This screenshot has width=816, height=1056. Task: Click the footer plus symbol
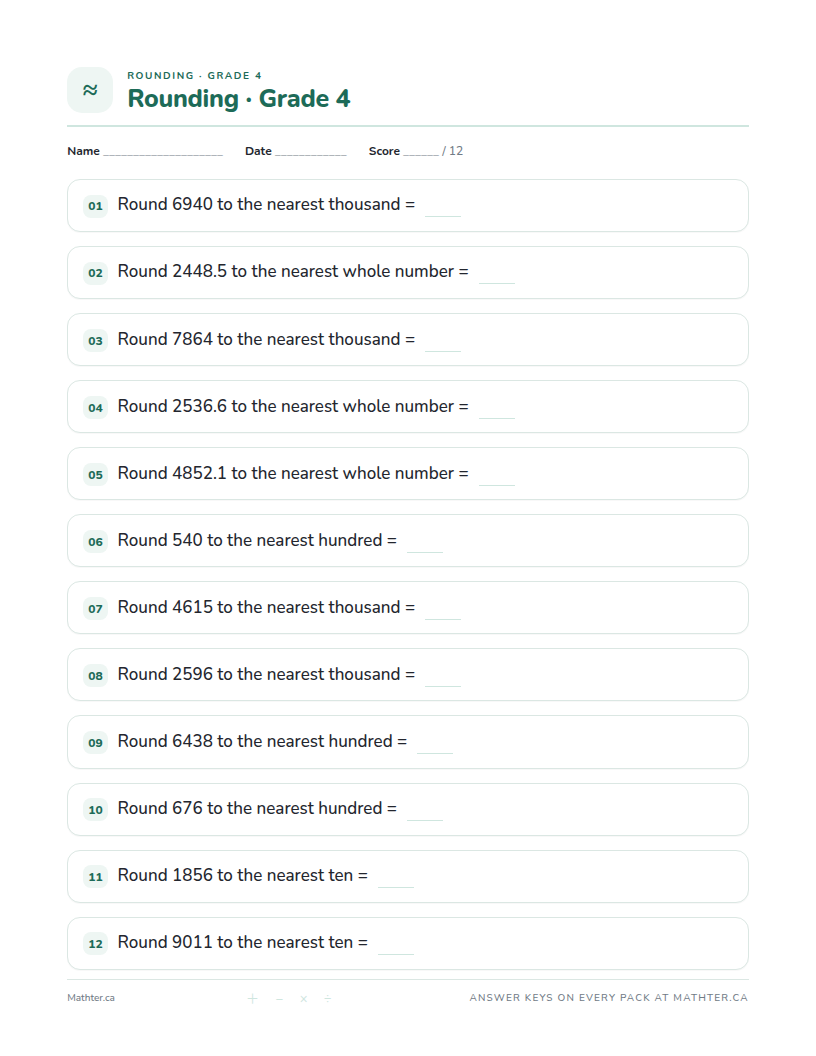pos(252,998)
